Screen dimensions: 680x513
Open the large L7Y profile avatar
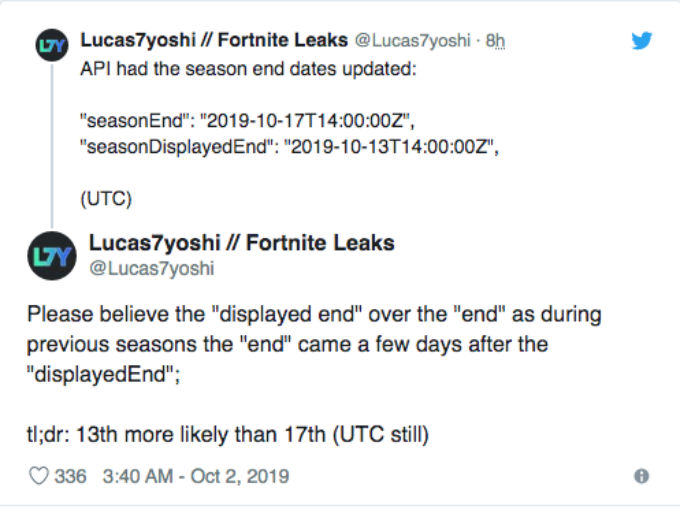52,256
